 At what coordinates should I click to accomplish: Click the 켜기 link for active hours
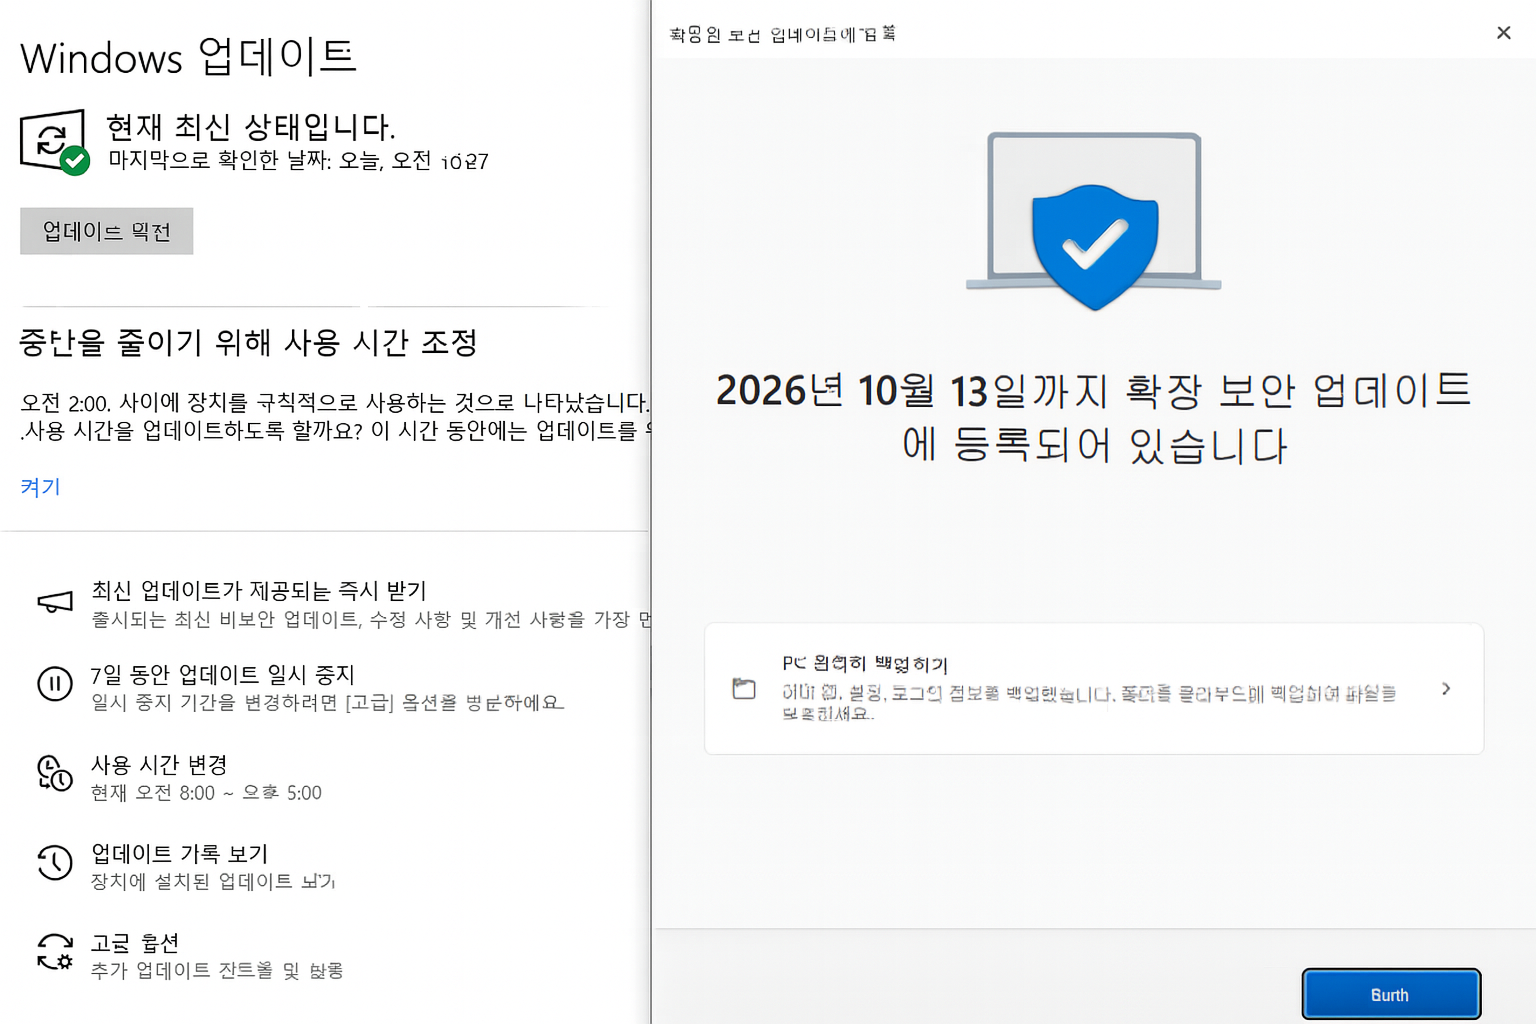click(x=41, y=487)
